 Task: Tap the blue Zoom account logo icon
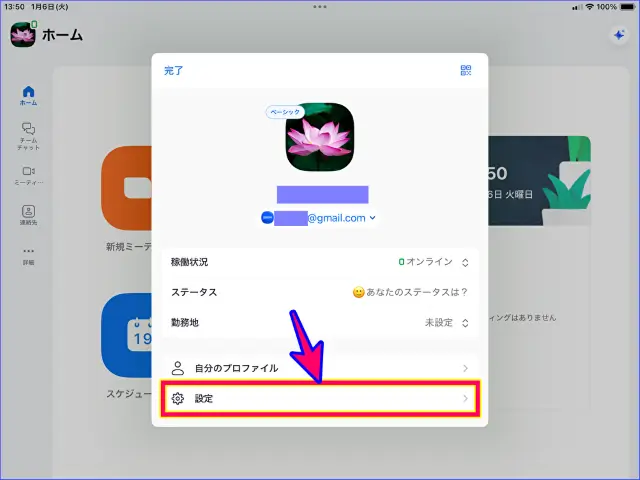[x=267, y=218]
